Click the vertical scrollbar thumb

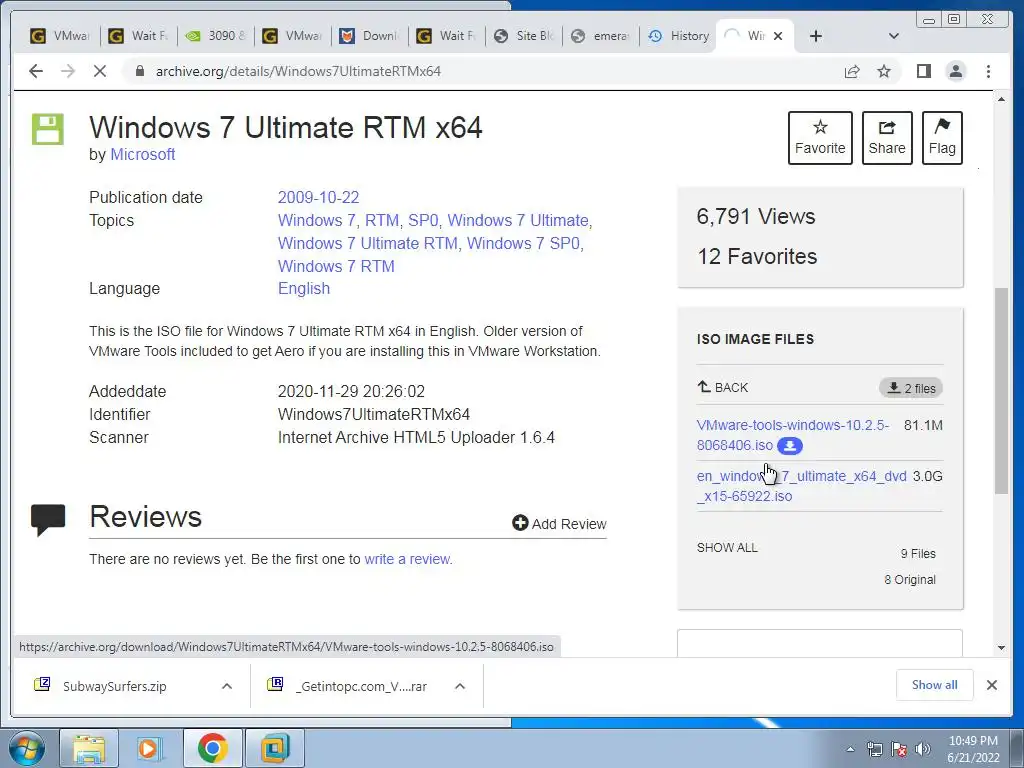click(1001, 391)
